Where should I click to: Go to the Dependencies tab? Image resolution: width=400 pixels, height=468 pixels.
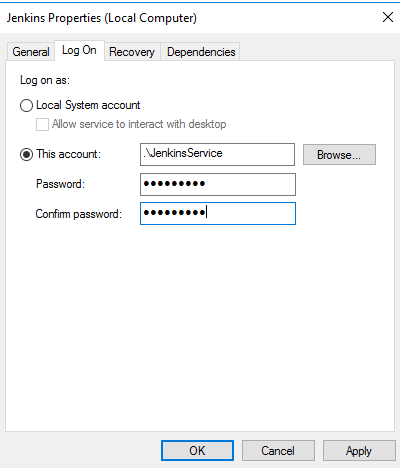pos(201,52)
